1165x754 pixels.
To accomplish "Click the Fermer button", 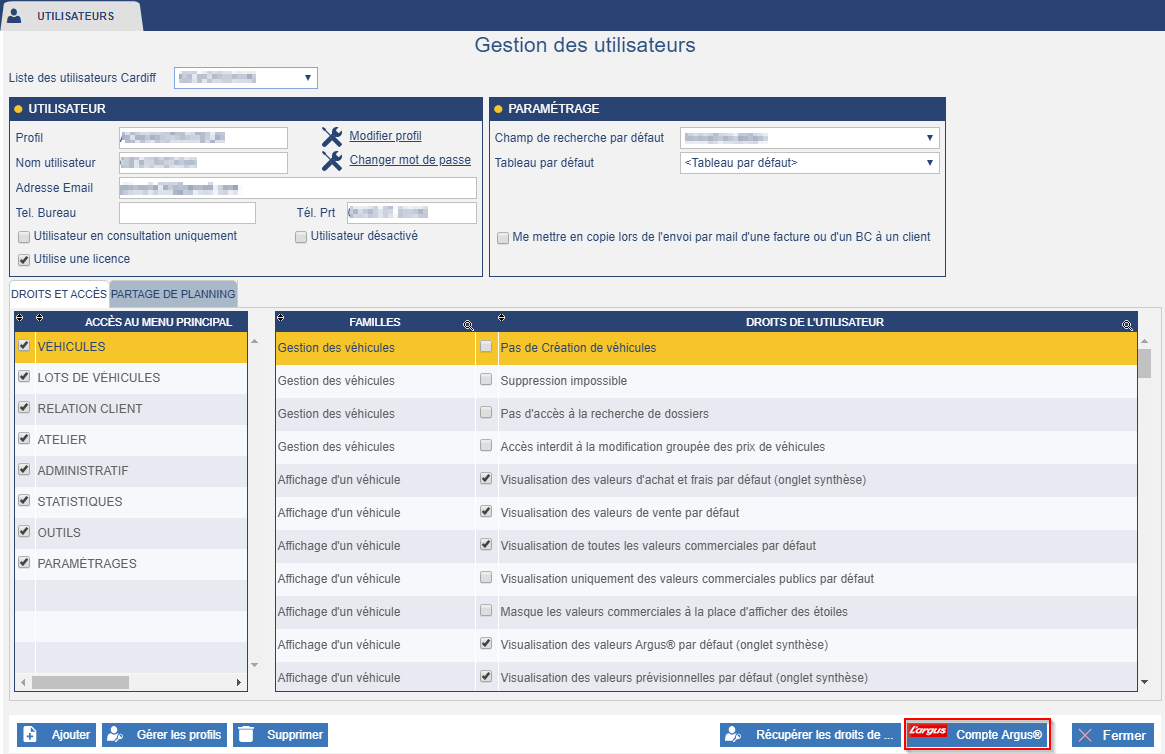I will [1113, 735].
